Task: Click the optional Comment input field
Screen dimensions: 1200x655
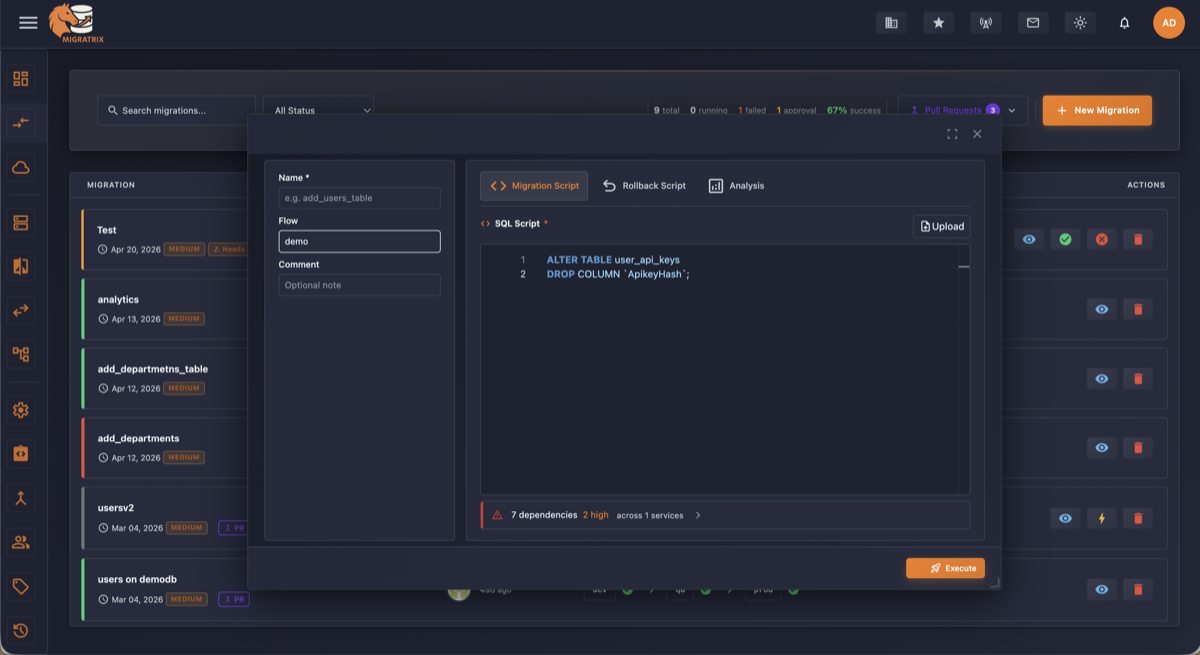Action: [359, 285]
